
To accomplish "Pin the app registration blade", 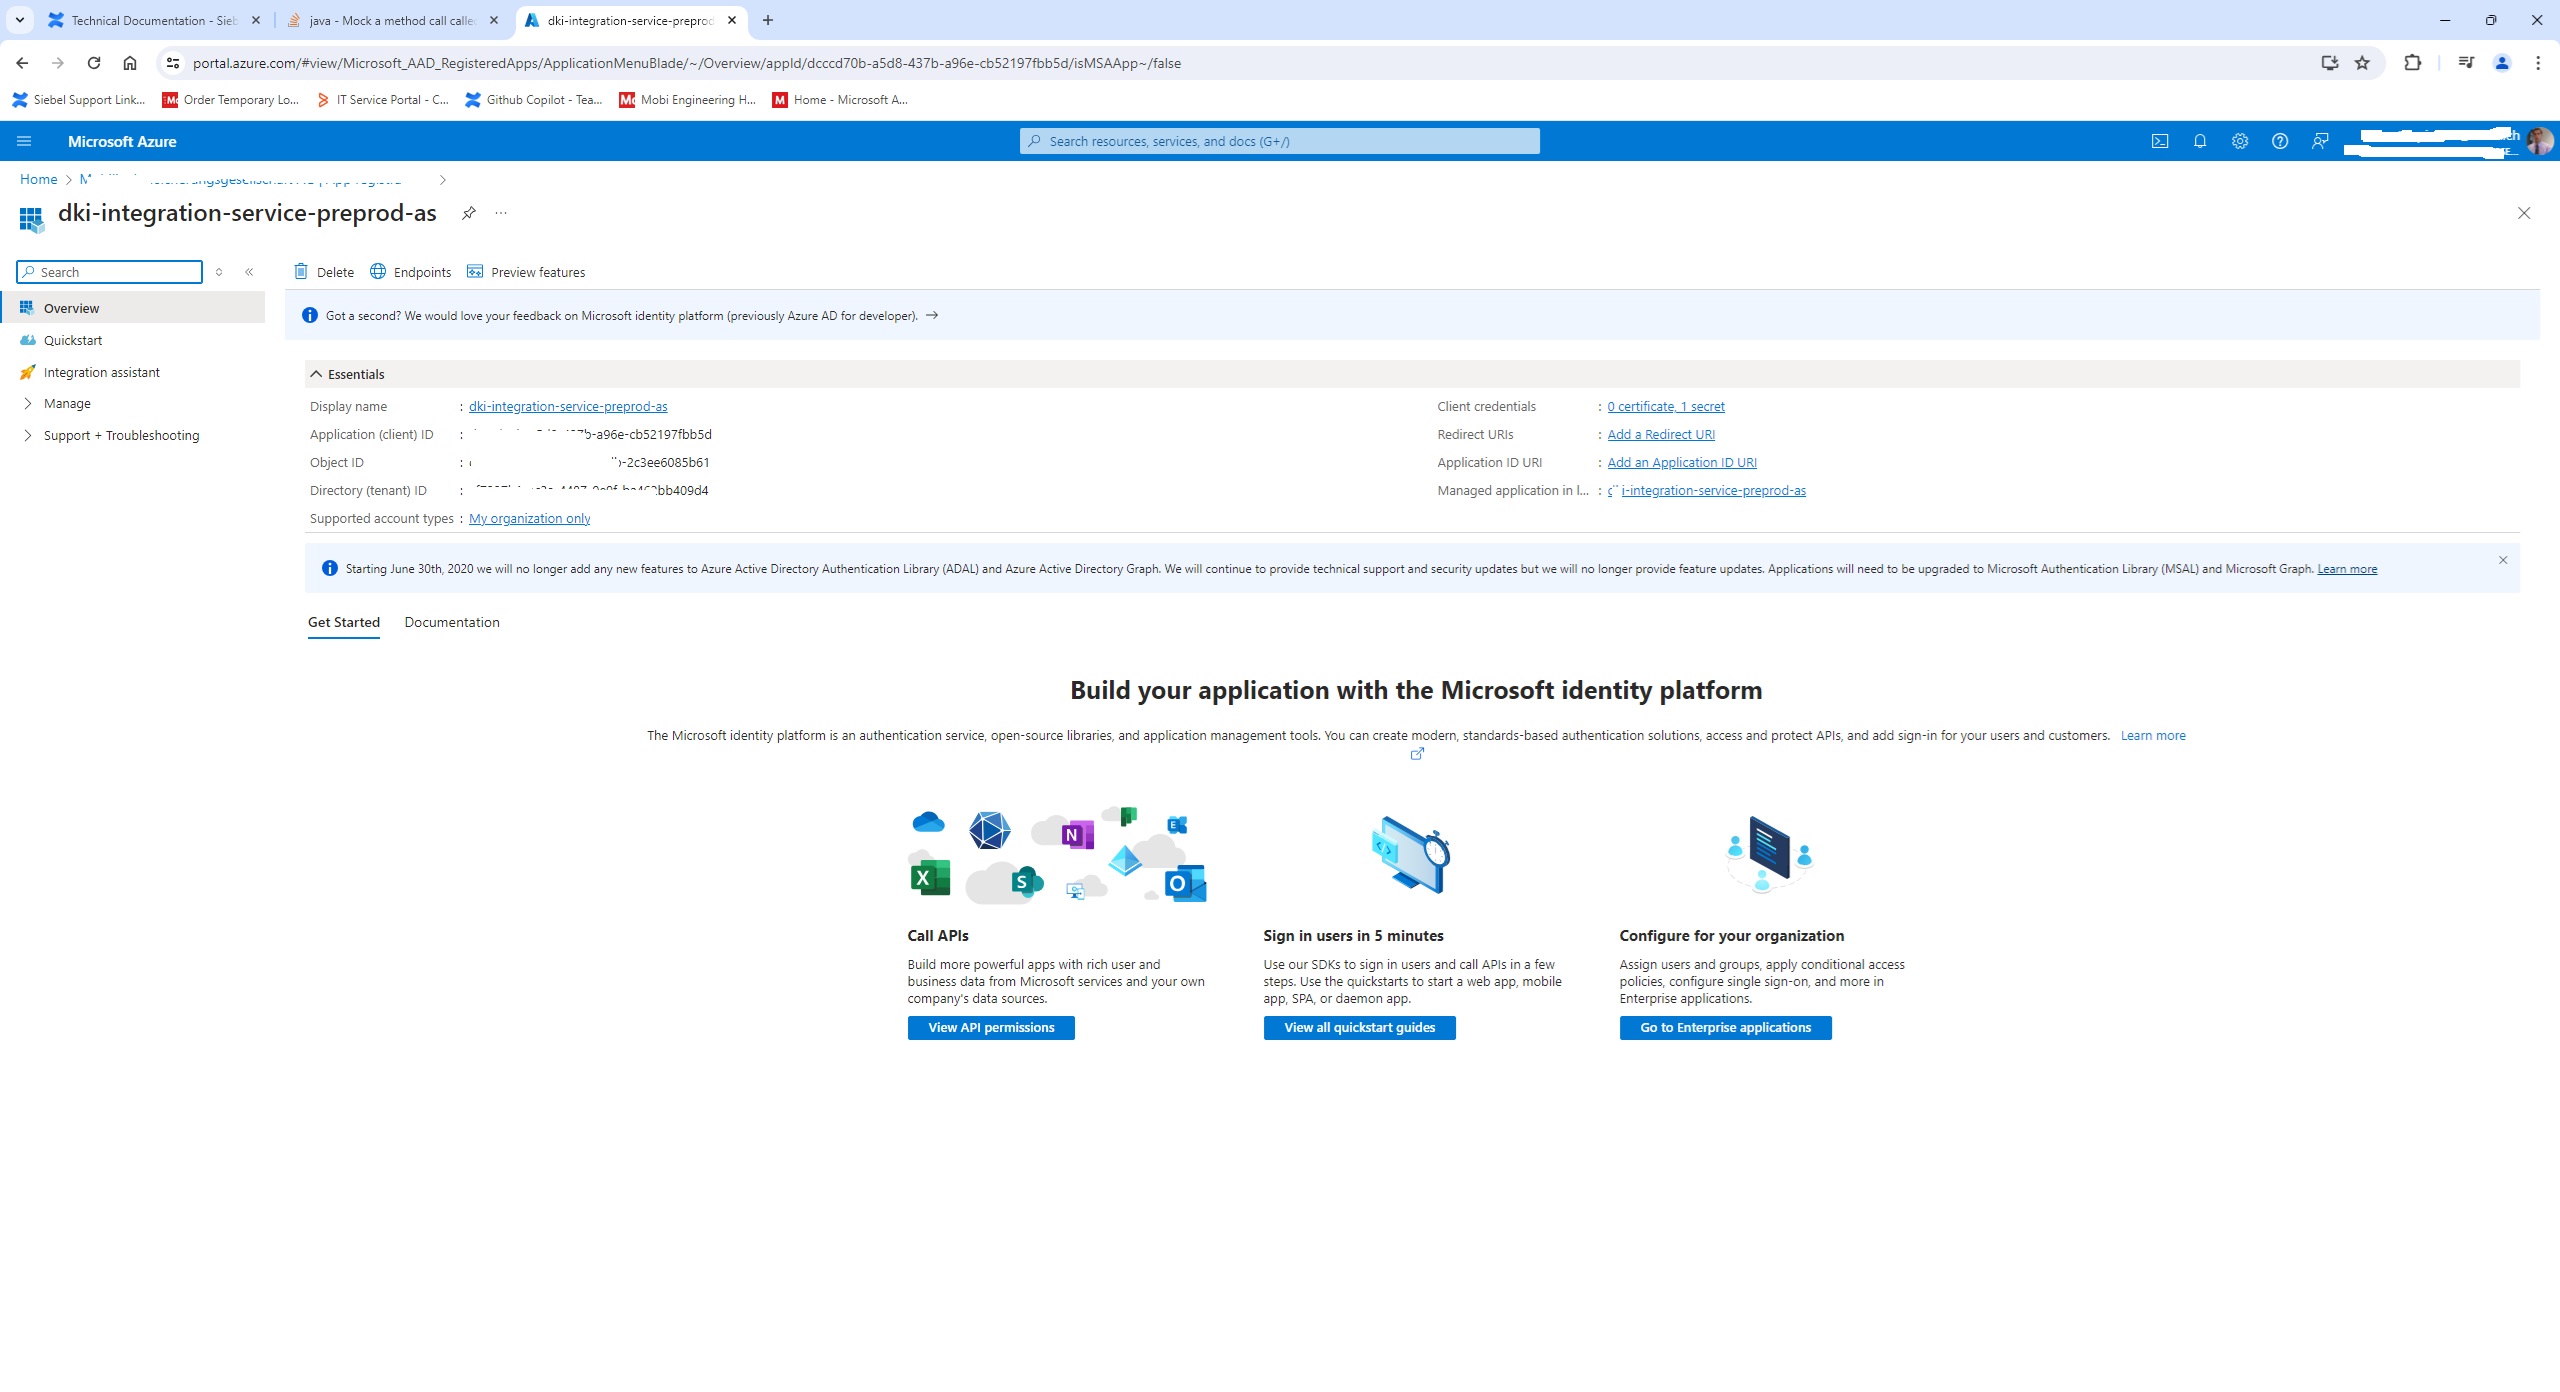I will point(468,213).
